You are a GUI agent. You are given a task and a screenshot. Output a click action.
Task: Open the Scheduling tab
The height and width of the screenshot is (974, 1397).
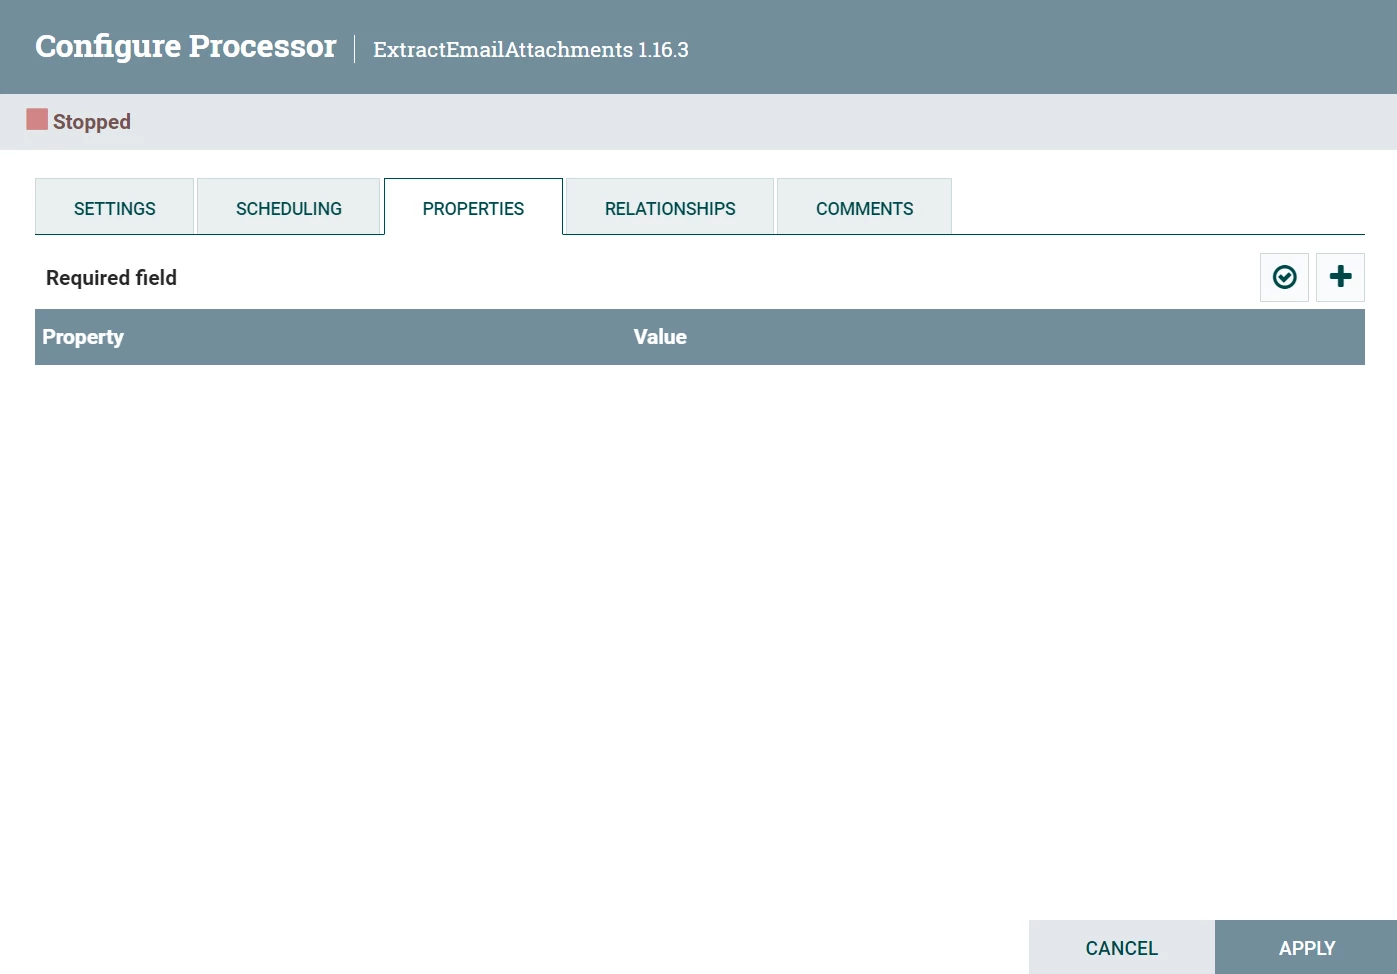[289, 207]
